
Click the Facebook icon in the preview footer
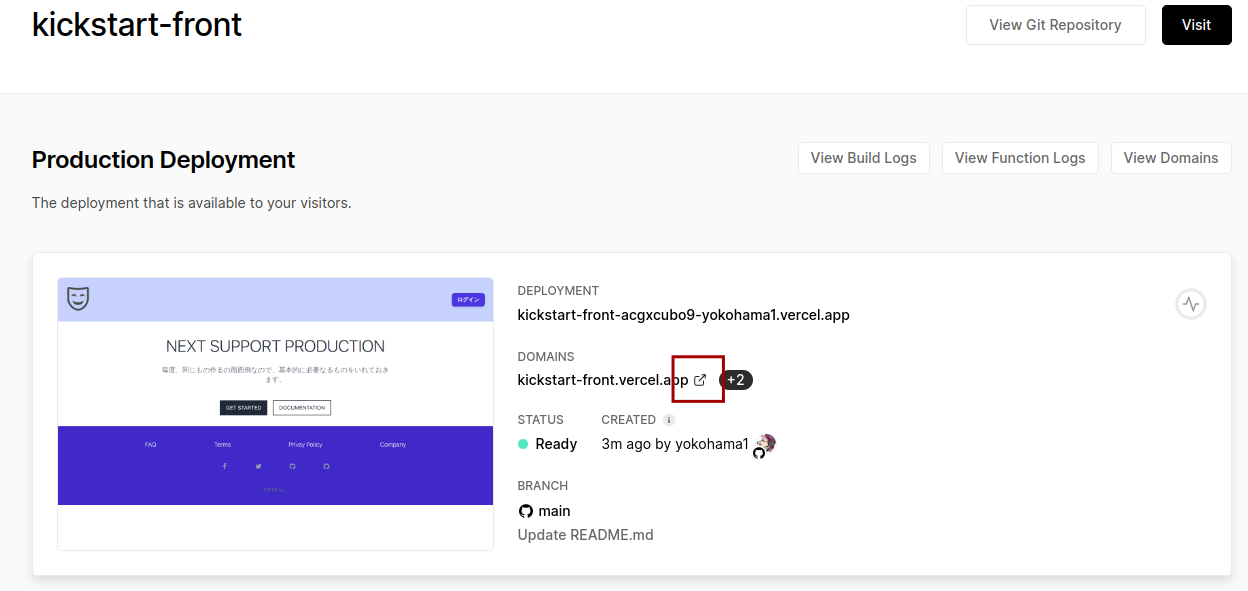(x=224, y=465)
